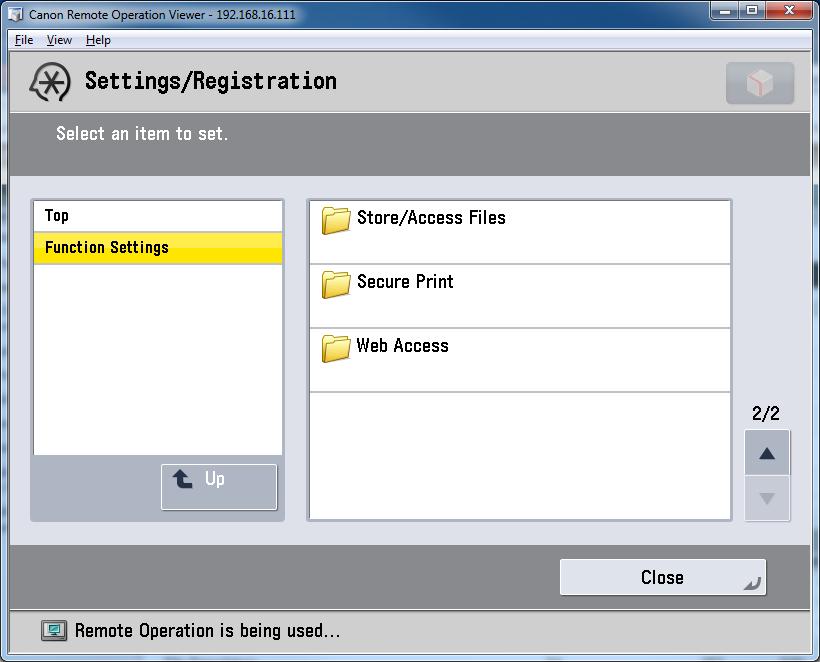Go to previous page with up arrow

tap(767, 454)
